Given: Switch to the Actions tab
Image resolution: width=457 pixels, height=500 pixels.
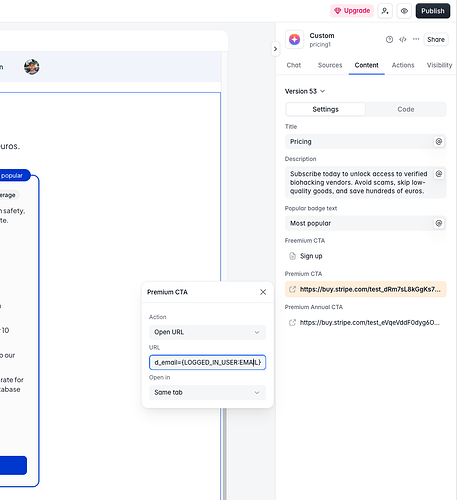Looking at the screenshot, I should (x=403, y=65).
